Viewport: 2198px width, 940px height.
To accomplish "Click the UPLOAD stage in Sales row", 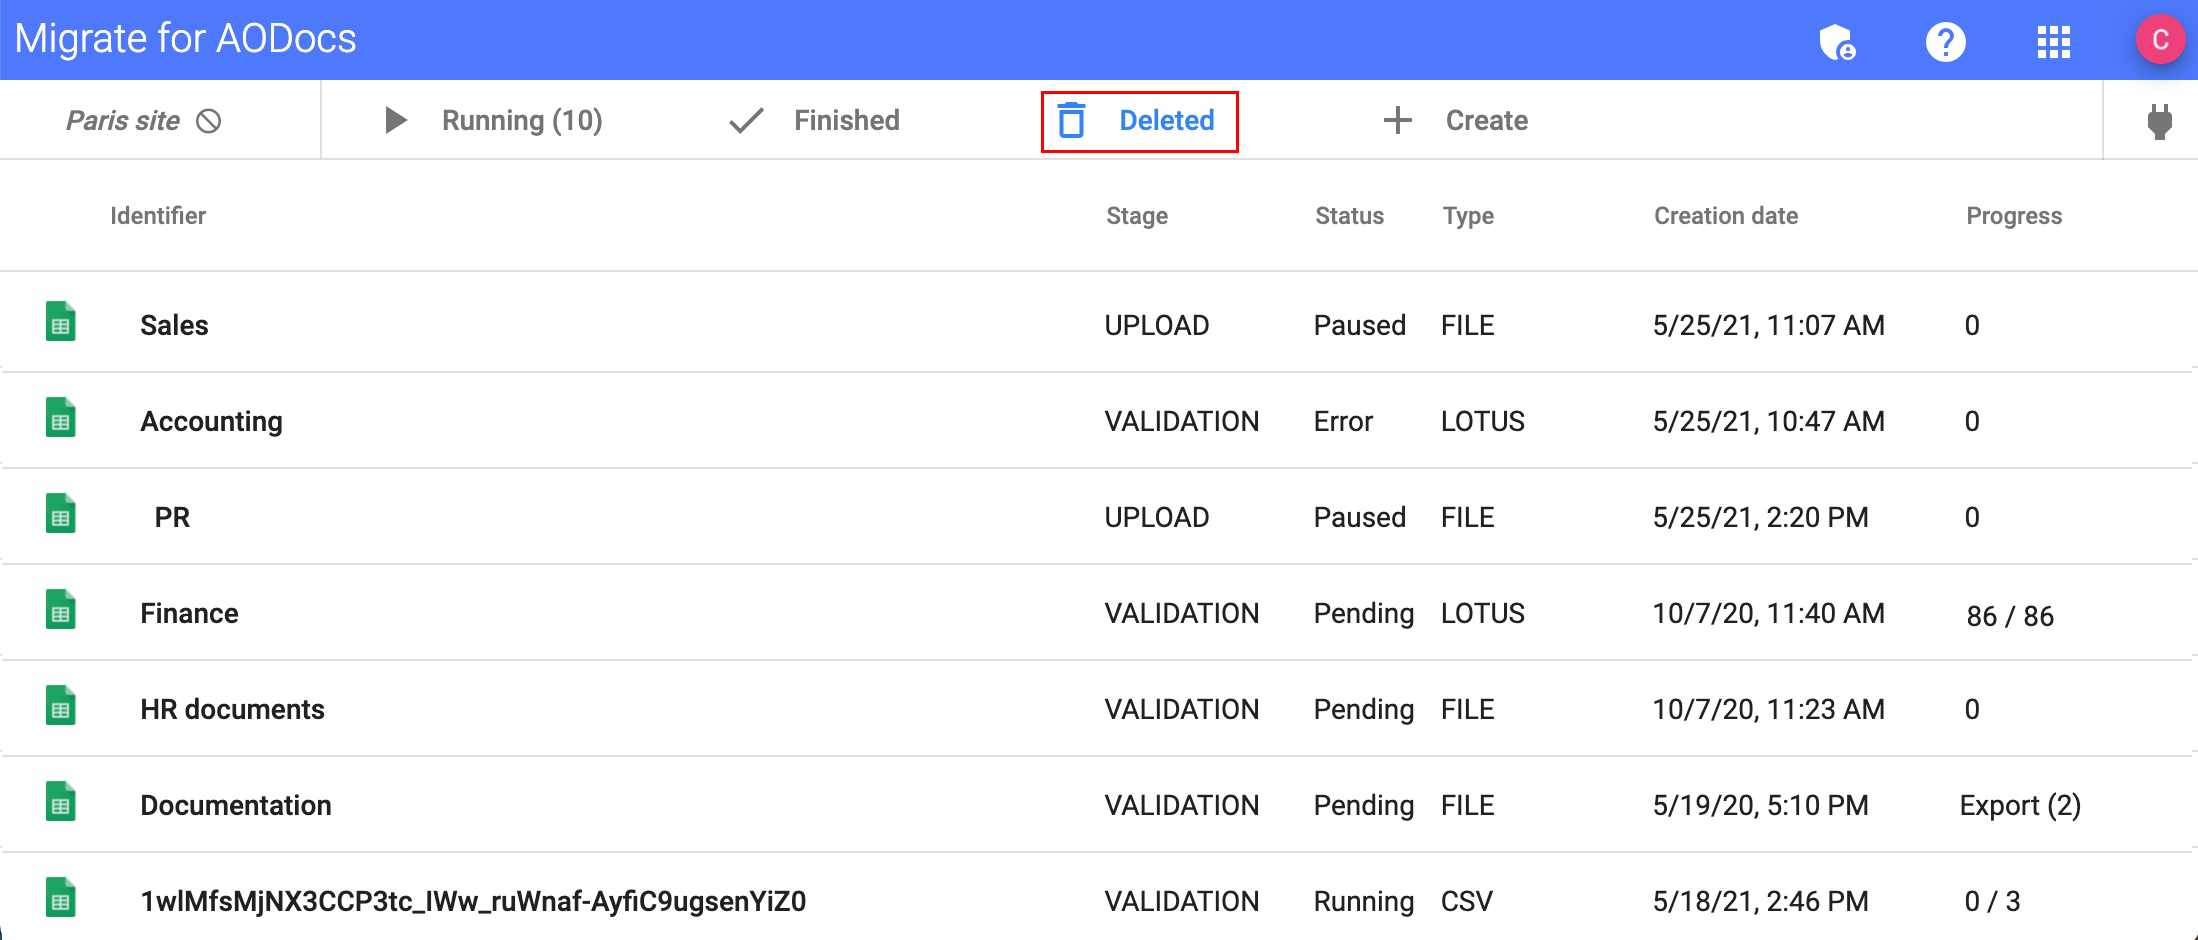I will pos(1157,325).
